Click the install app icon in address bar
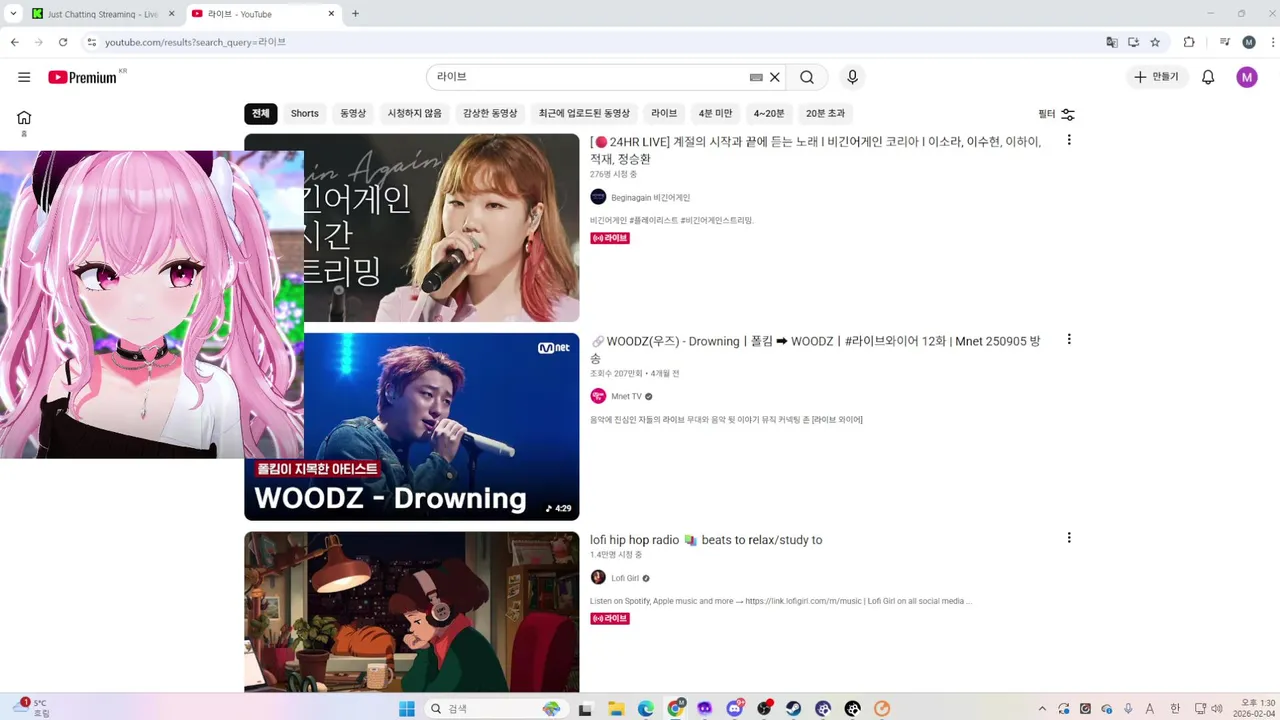The image size is (1280, 720). (x=1134, y=42)
